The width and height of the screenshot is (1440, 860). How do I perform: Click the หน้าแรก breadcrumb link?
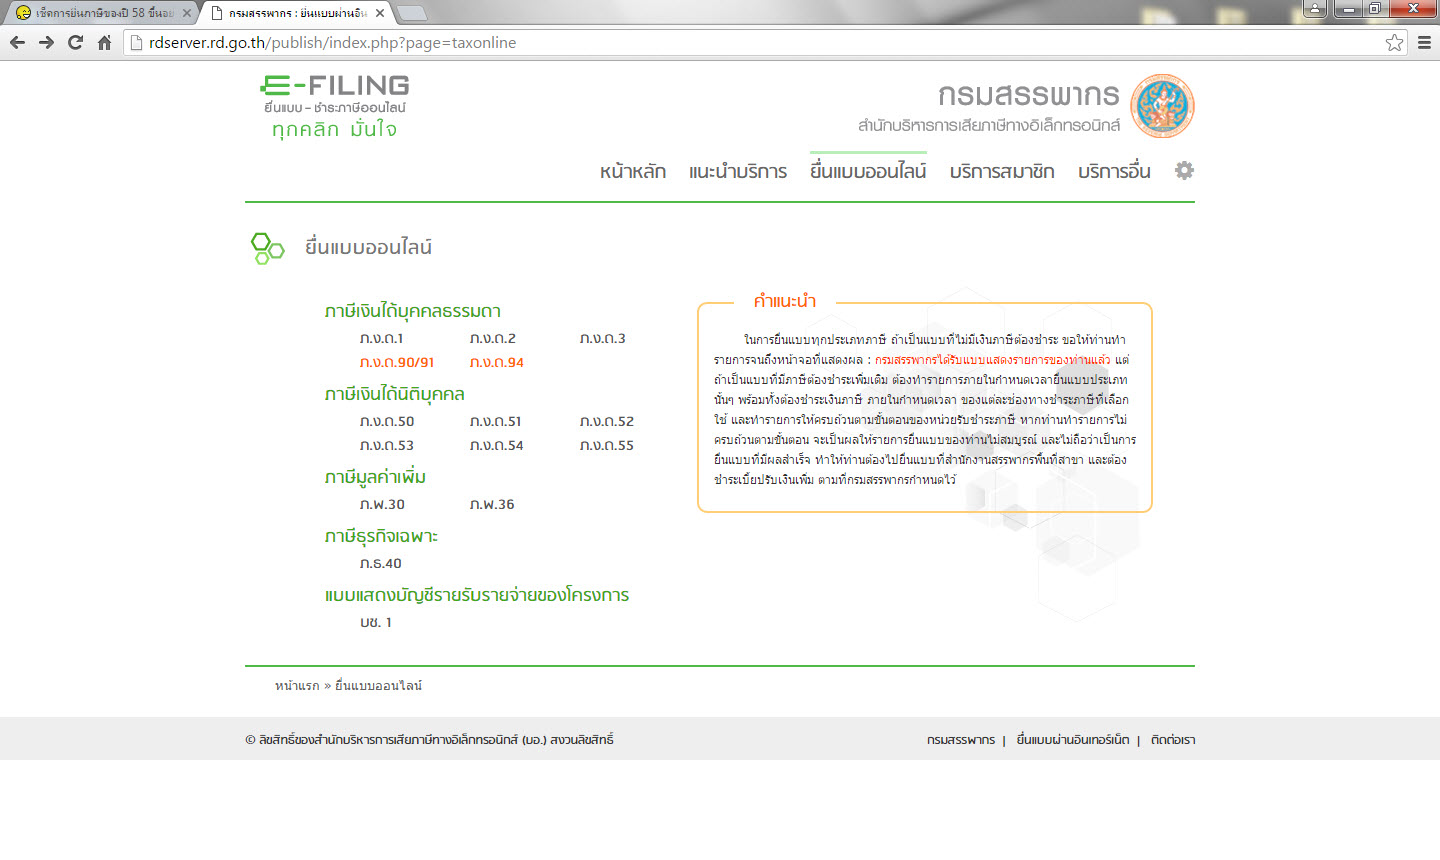pos(297,686)
